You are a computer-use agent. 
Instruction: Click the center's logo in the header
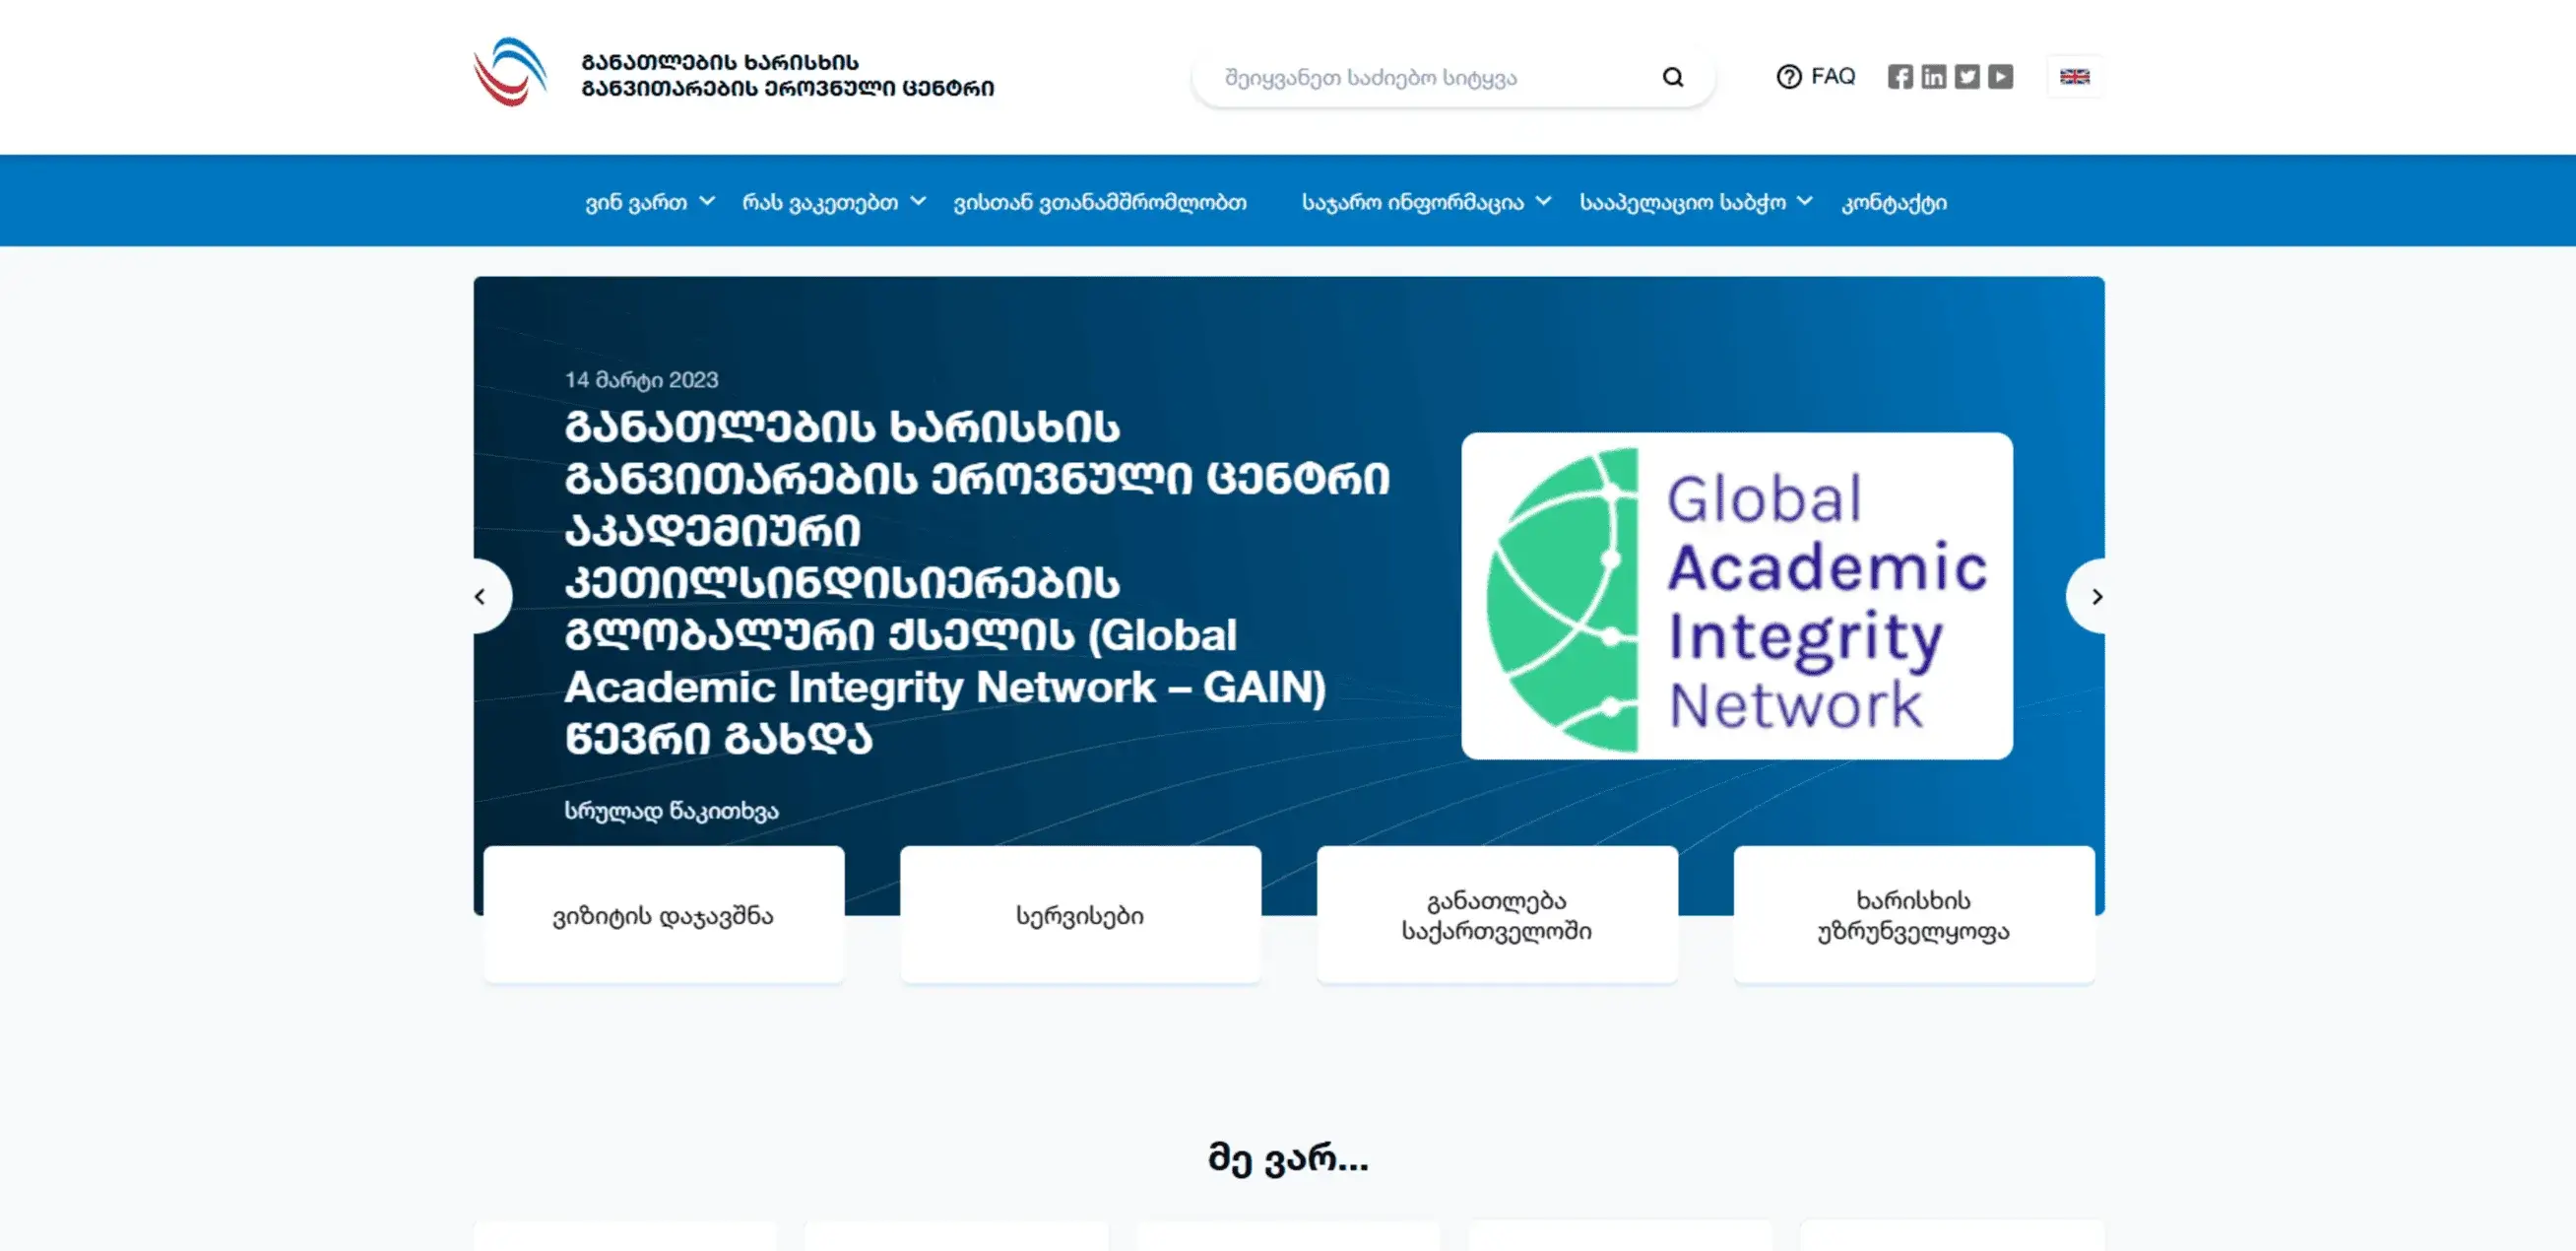[x=510, y=72]
